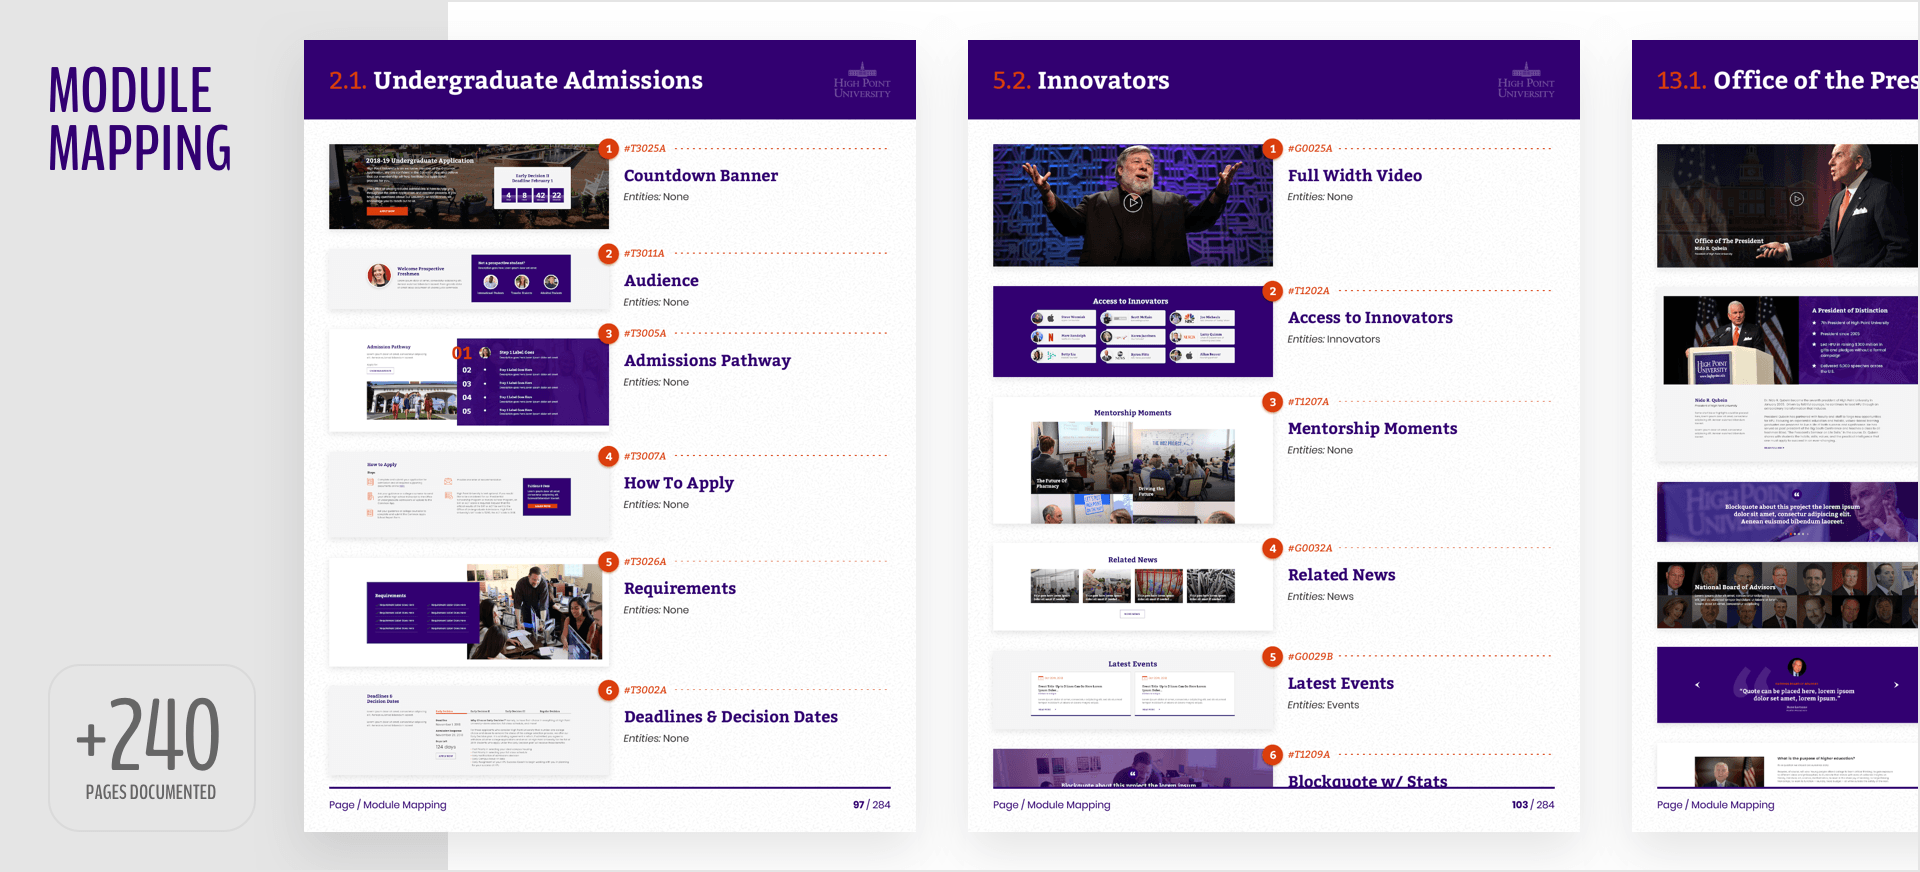Click the previous arrow in the quote carousel

(1697, 685)
